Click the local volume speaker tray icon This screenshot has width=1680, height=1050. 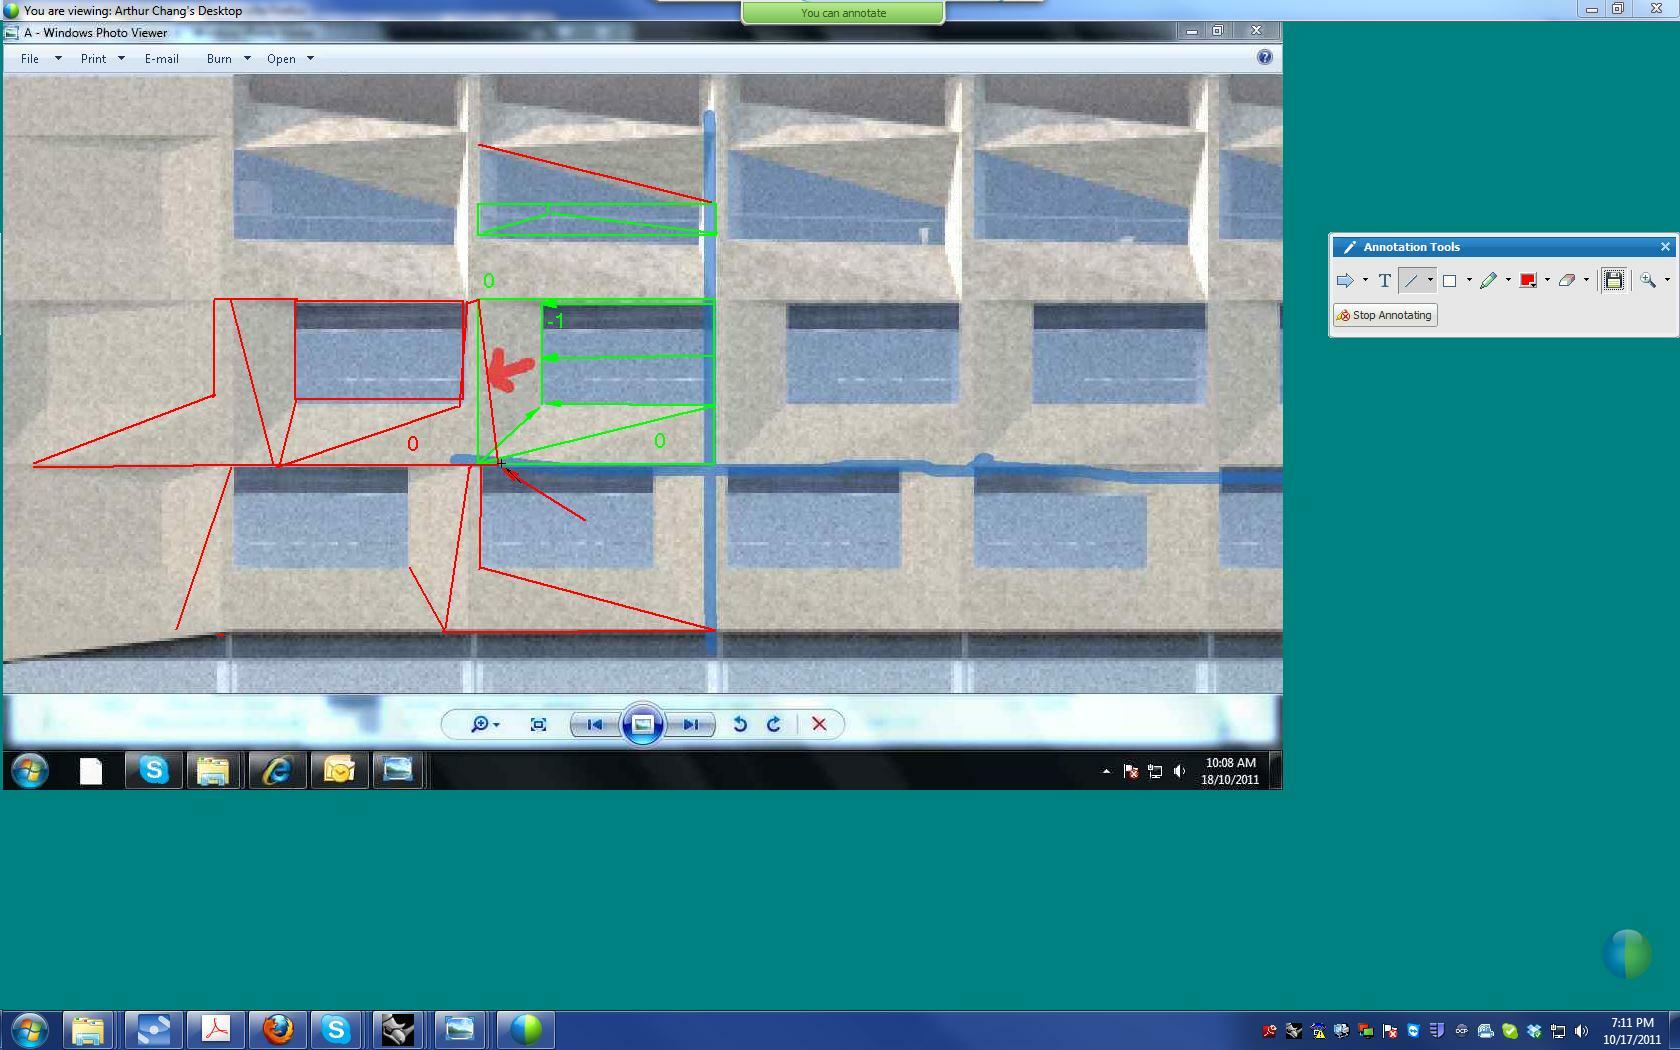point(1582,1031)
